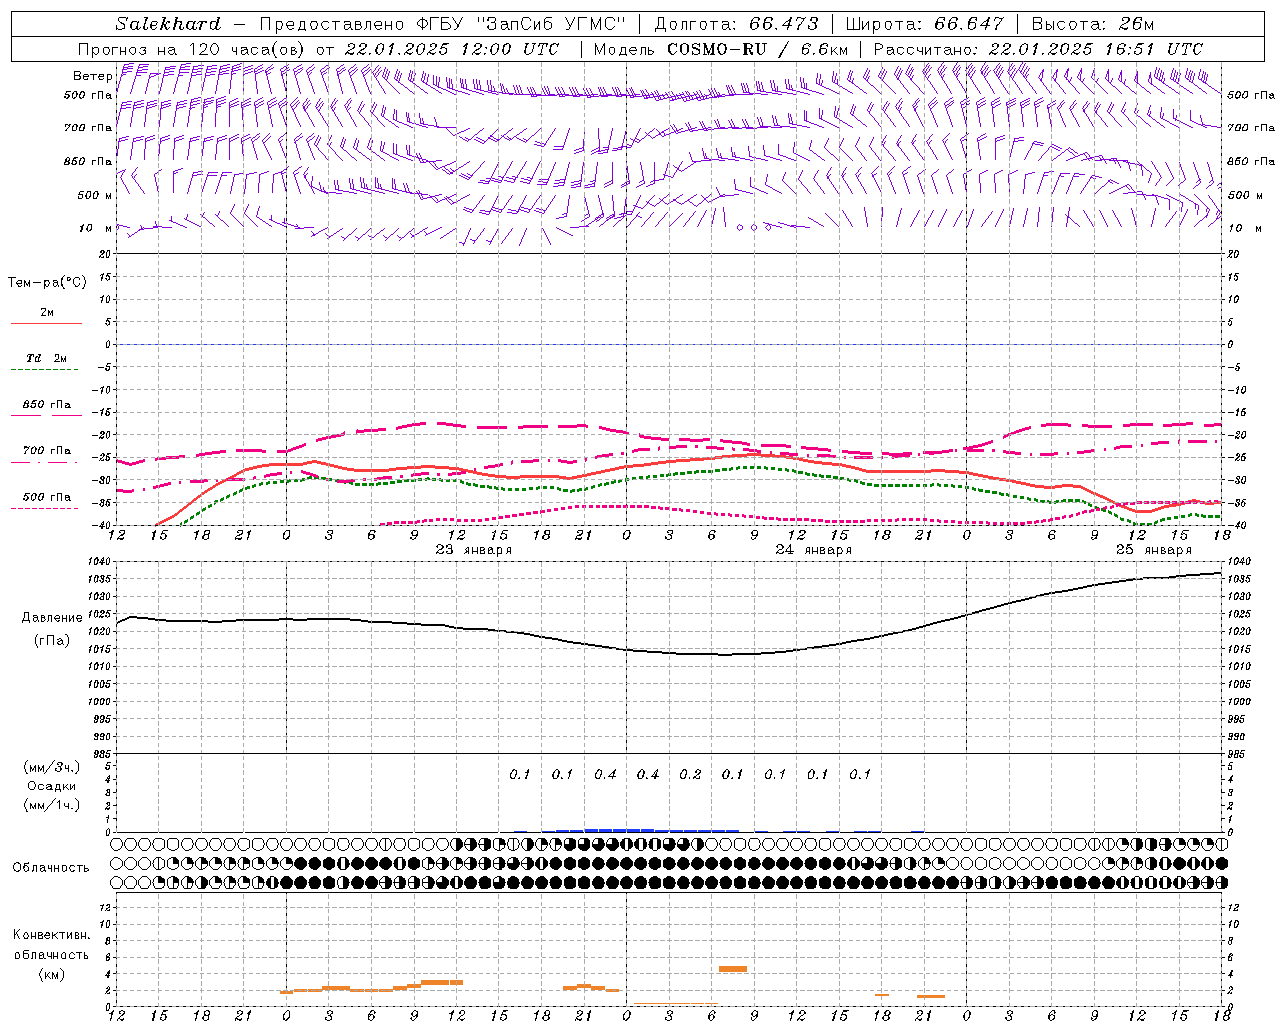
Task: Select the 'Предоставлено ФГБУ "ЗапСиб УГМС"' provider text
Action: coord(442,24)
